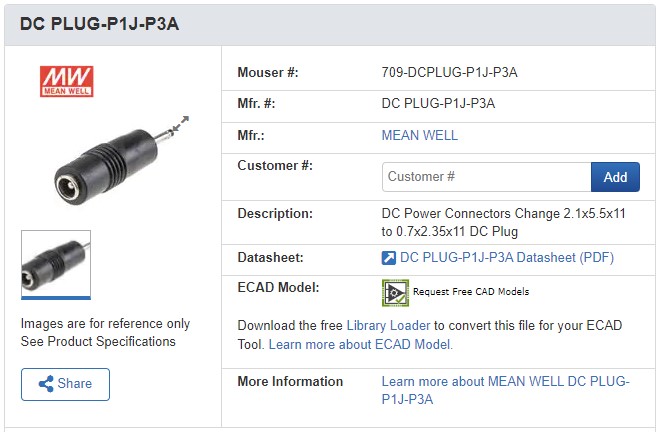The image size is (663, 432).
Task: Focus the Customer # input field
Action: tap(486, 177)
